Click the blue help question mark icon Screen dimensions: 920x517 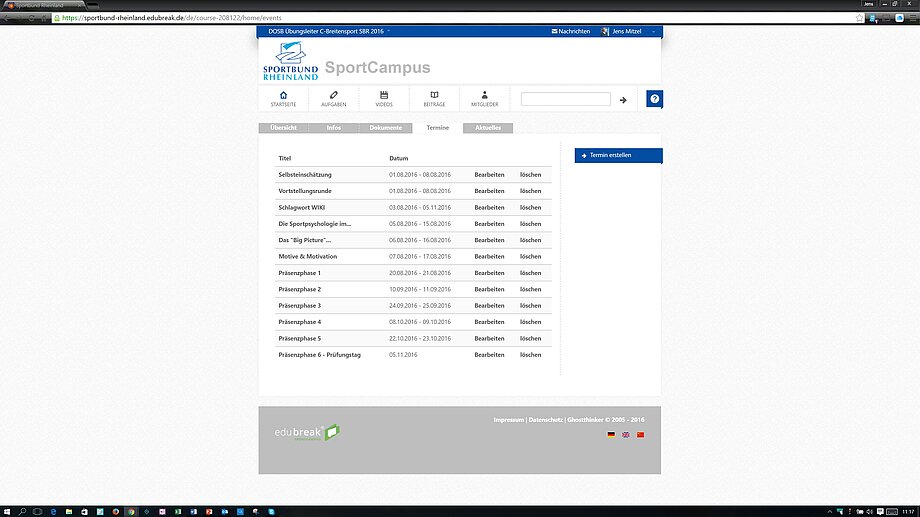pyautogui.click(x=654, y=99)
